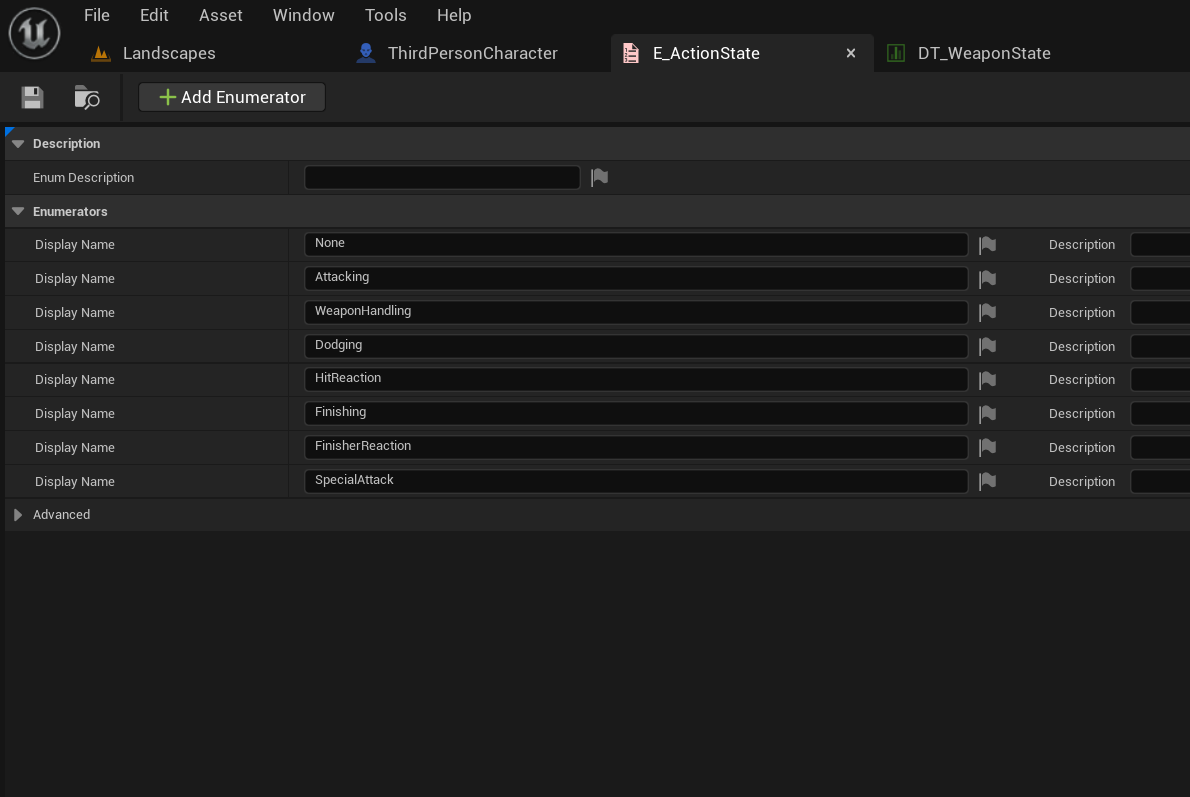Click the DT_WeaponState data table icon
Screen dimensions: 1190x797
click(x=895, y=53)
